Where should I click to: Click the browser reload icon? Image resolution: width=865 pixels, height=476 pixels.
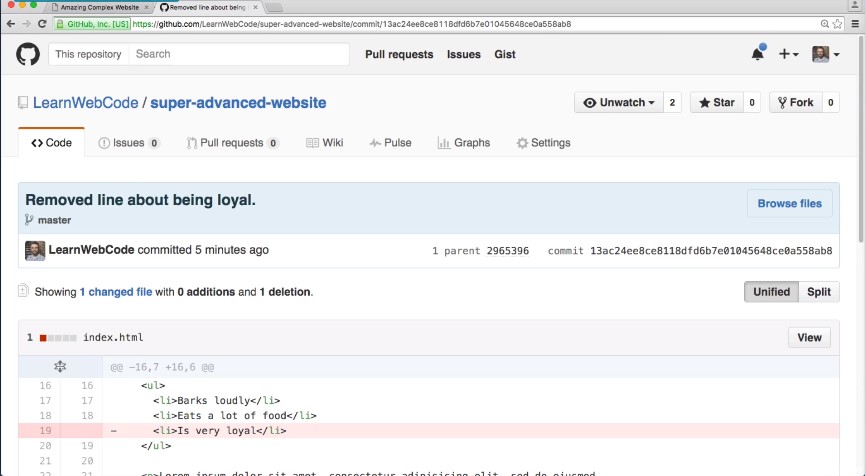[x=42, y=23]
